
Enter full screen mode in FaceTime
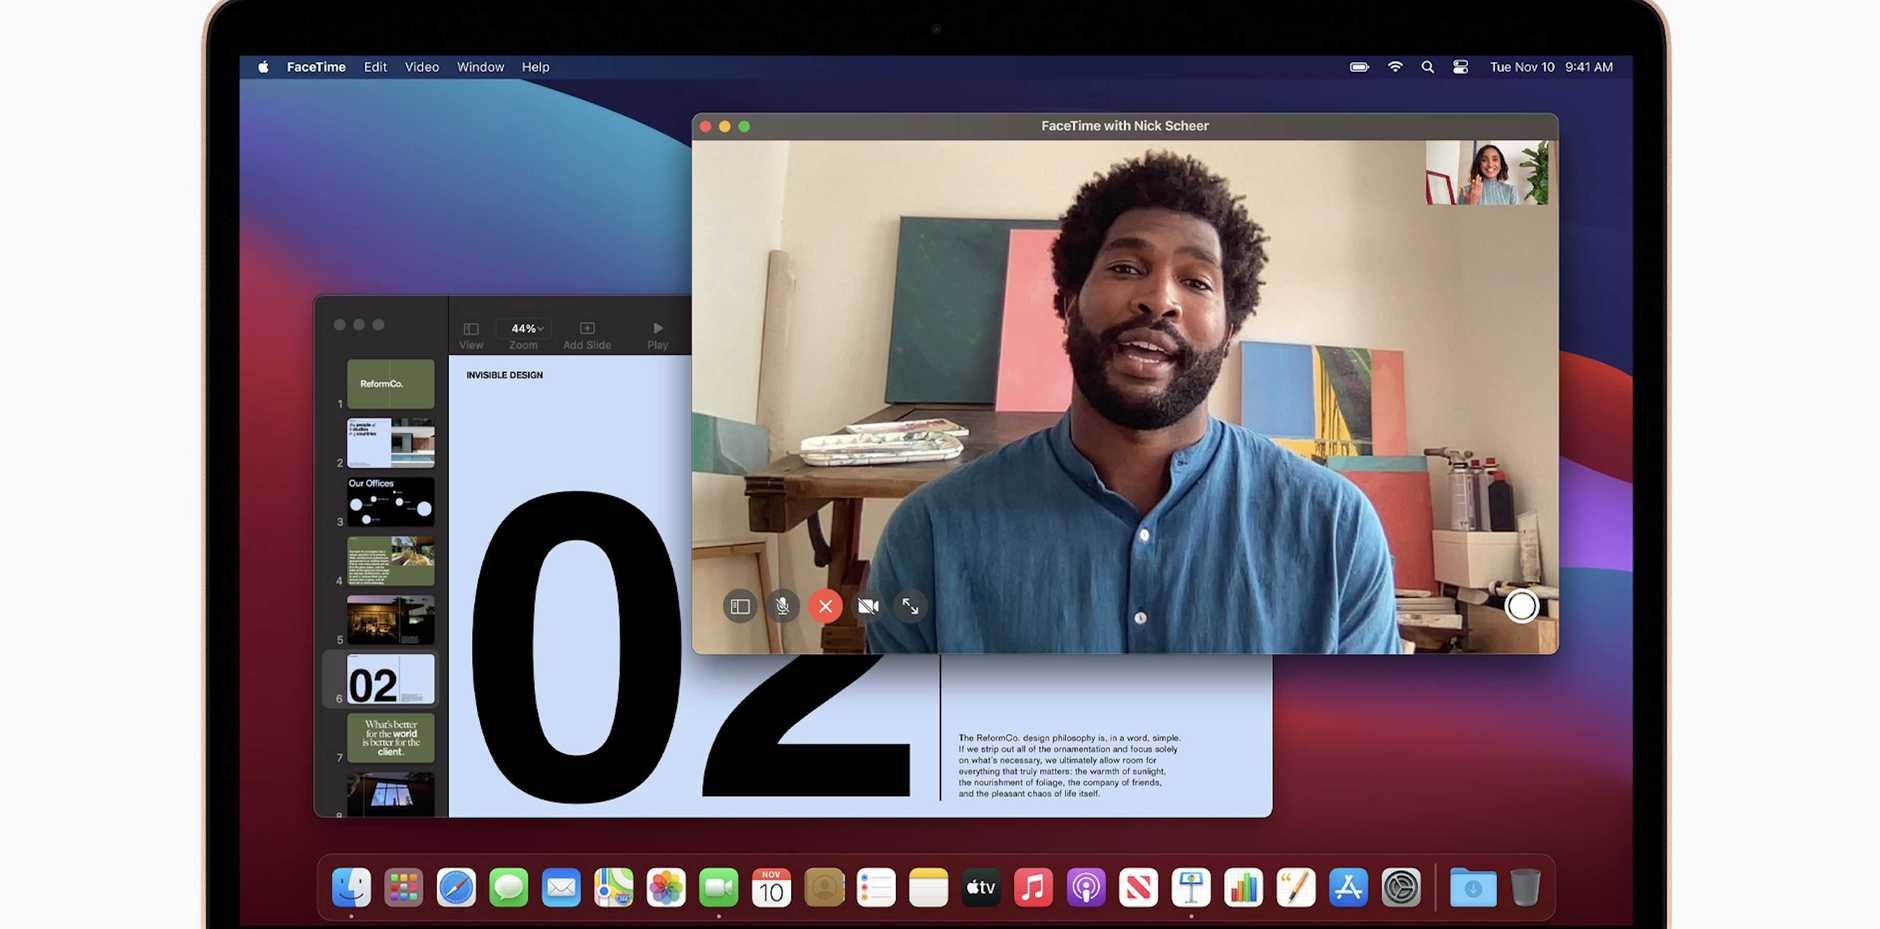pos(910,606)
